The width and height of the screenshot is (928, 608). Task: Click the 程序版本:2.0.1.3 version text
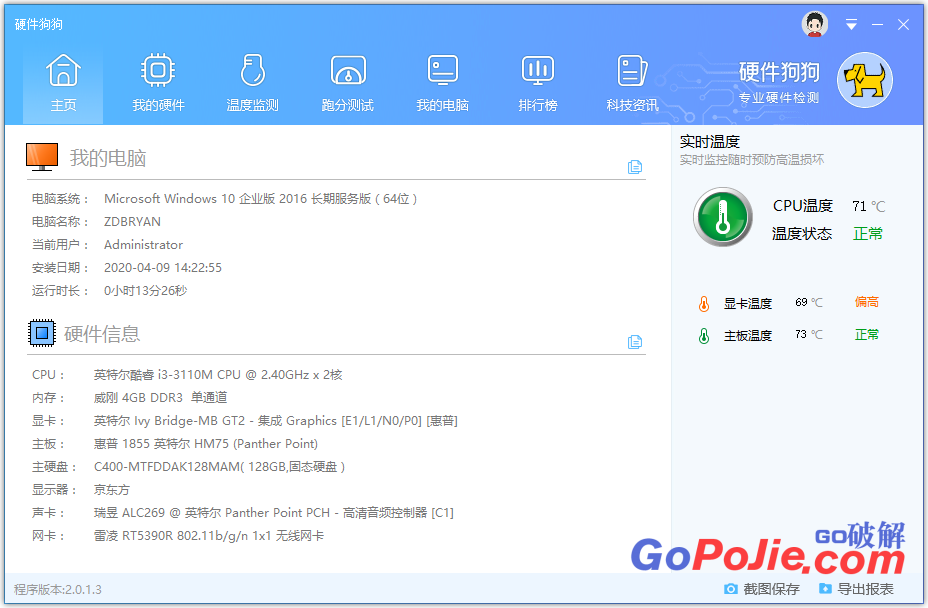pyautogui.click(x=57, y=590)
